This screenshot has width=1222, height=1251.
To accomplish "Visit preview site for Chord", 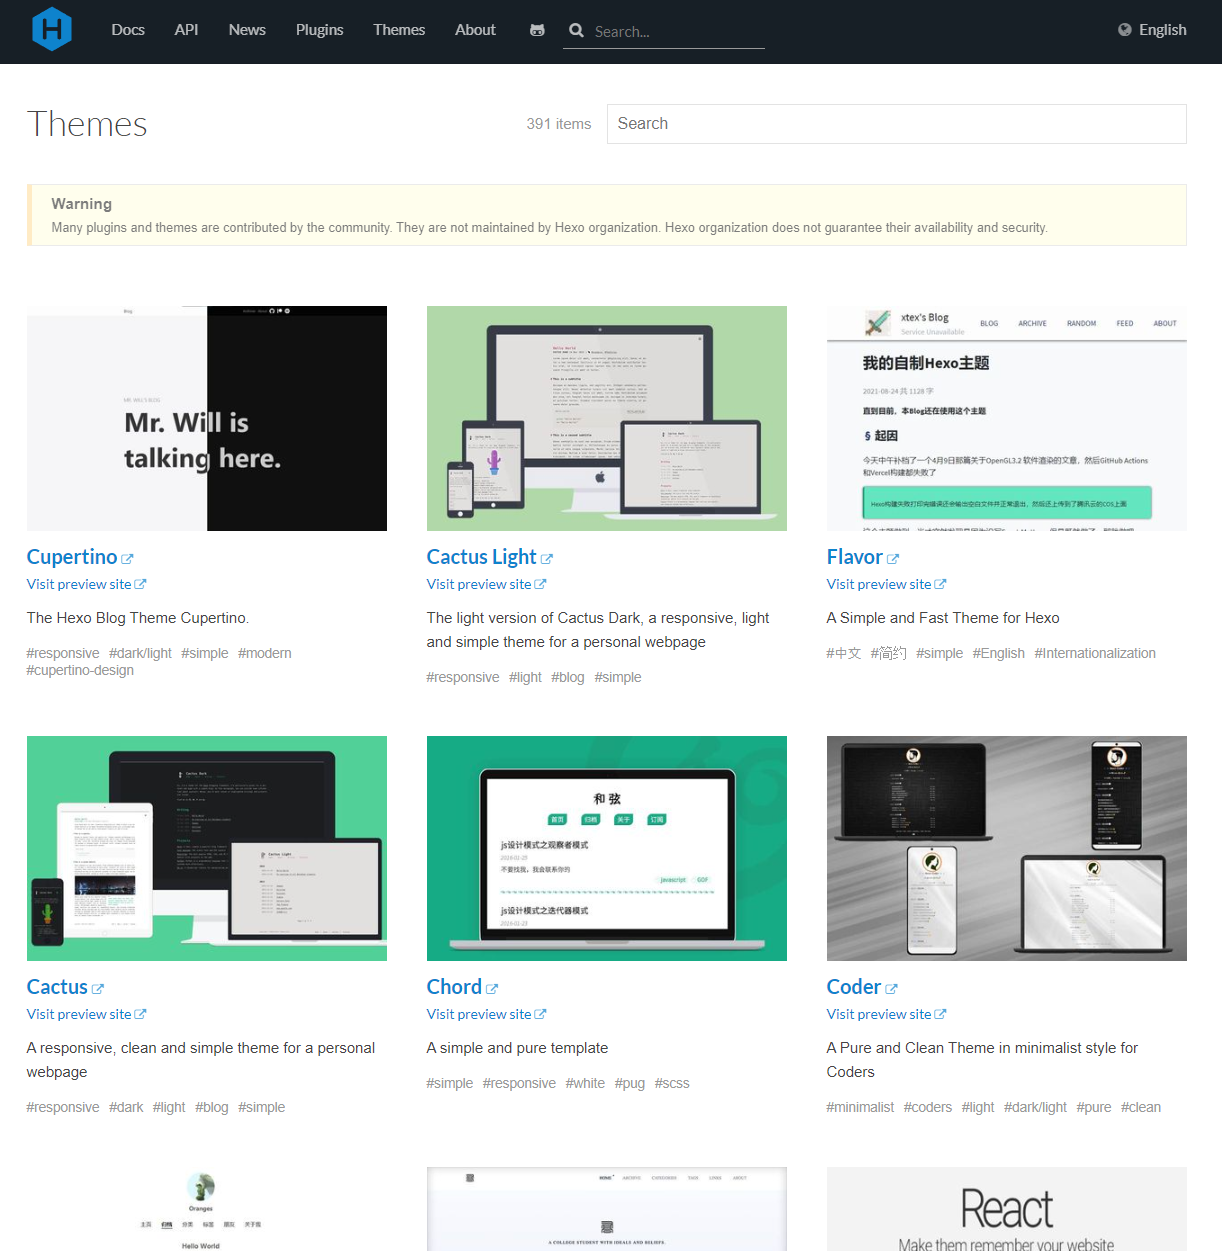I will point(479,1014).
